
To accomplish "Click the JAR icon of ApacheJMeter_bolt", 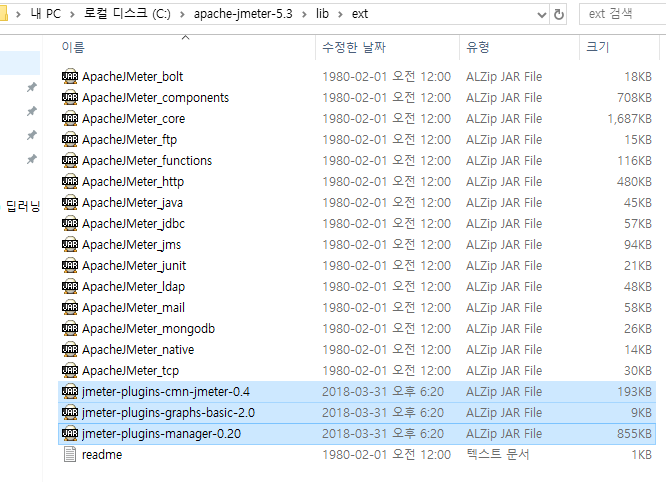I will (x=70, y=76).
